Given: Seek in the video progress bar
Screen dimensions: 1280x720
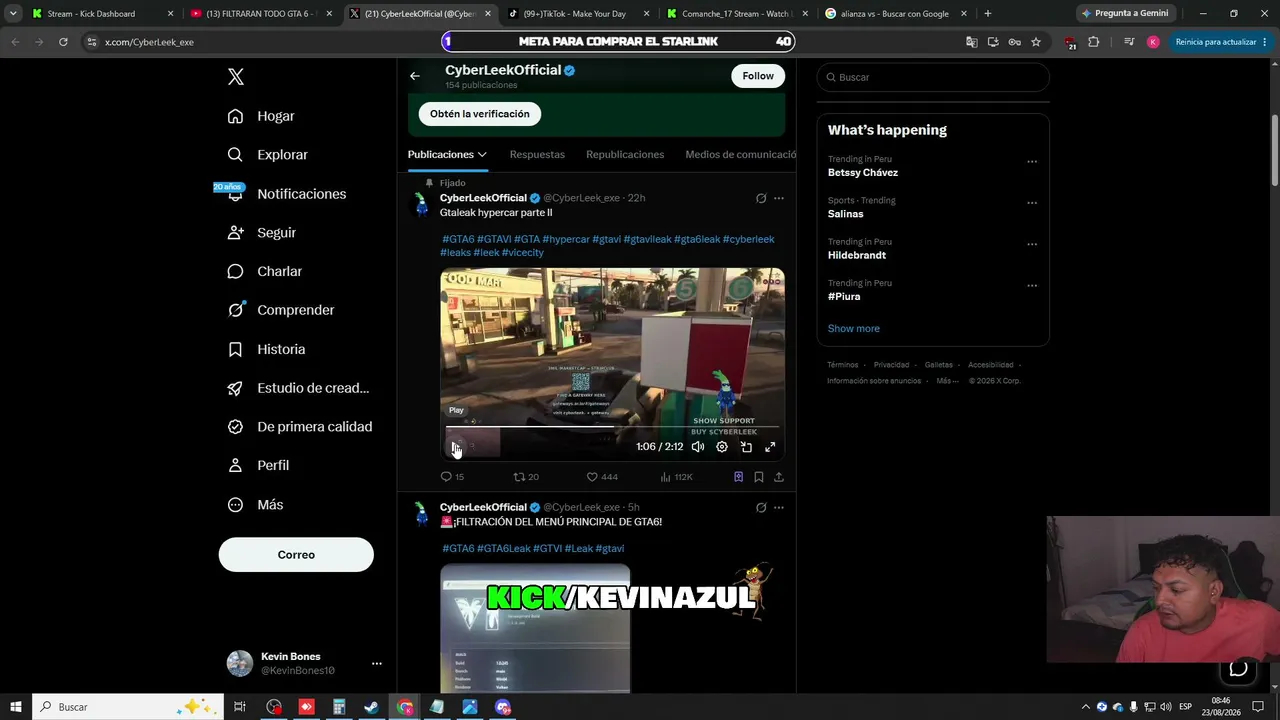Looking at the screenshot, I should [612, 427].
